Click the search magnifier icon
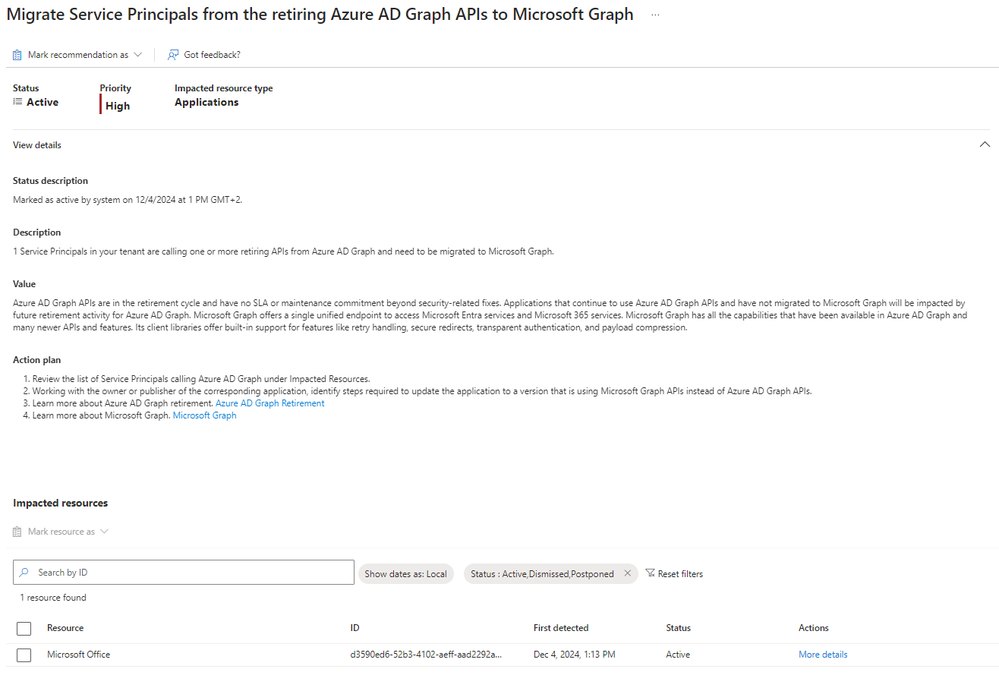Screen dimensions: 999x673 pos(24,572)
